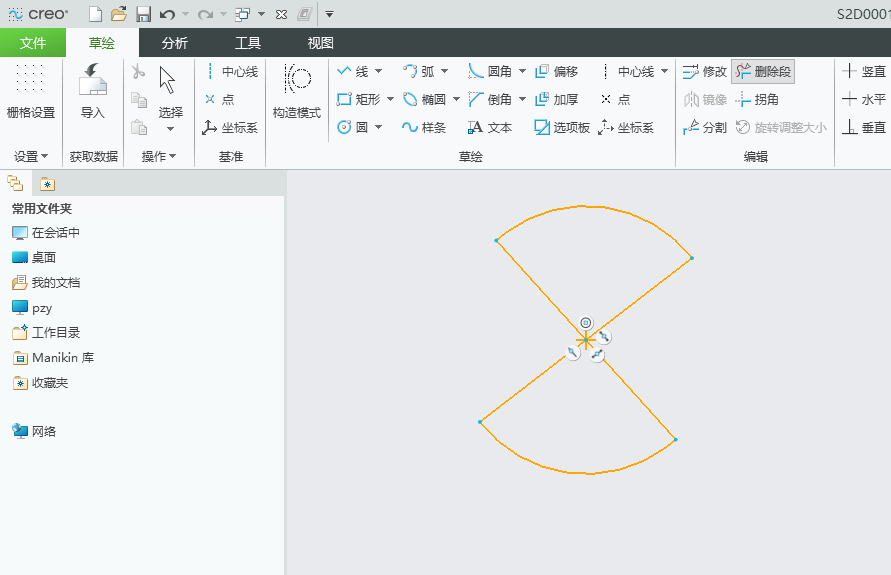Select the 文本 text tool
891x575 pixels.
pyautogui.click(x=490, y=127)
